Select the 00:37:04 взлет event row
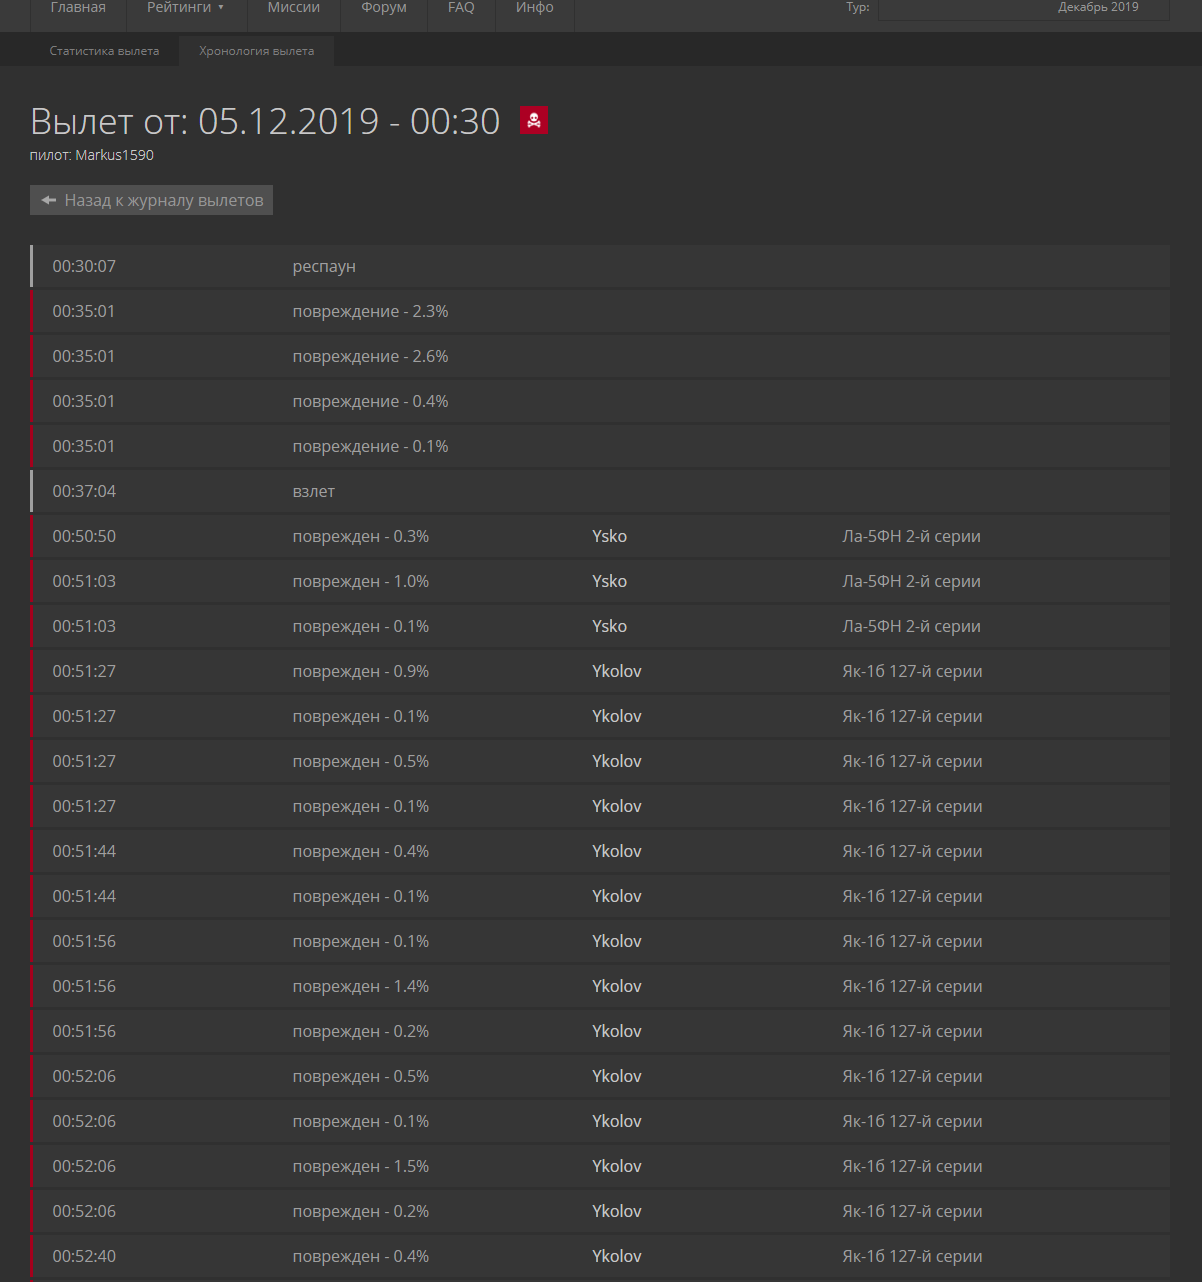 pyautogui.click(x=600, y=491)
